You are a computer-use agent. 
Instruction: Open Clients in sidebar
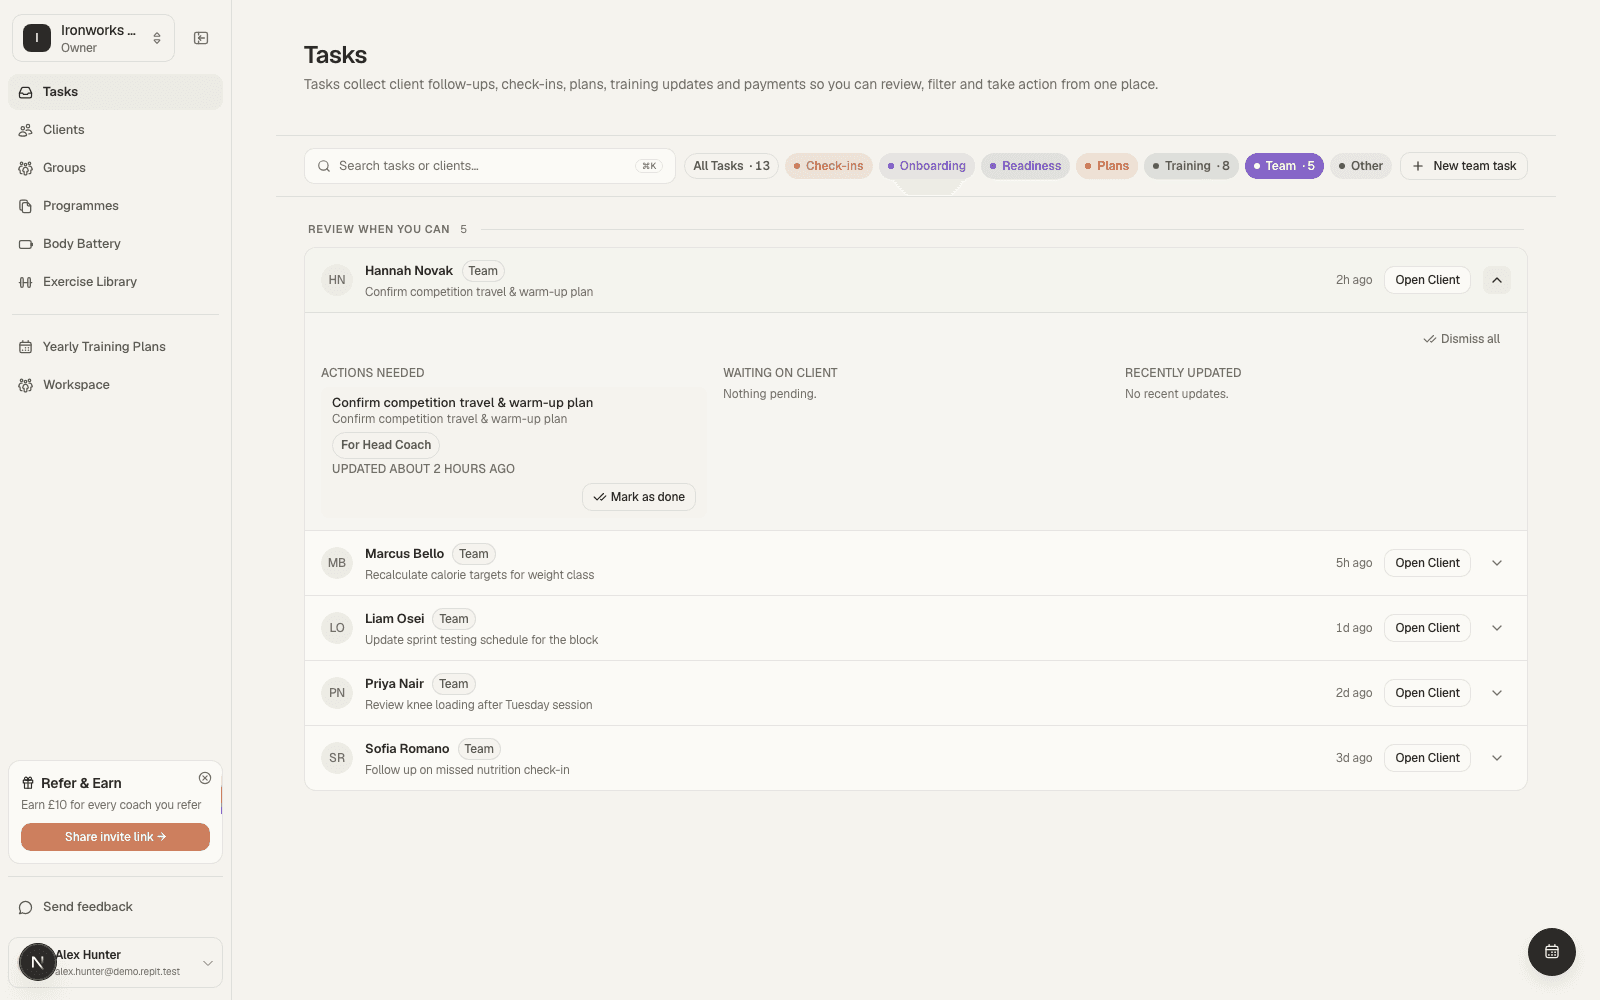[115, 130]
